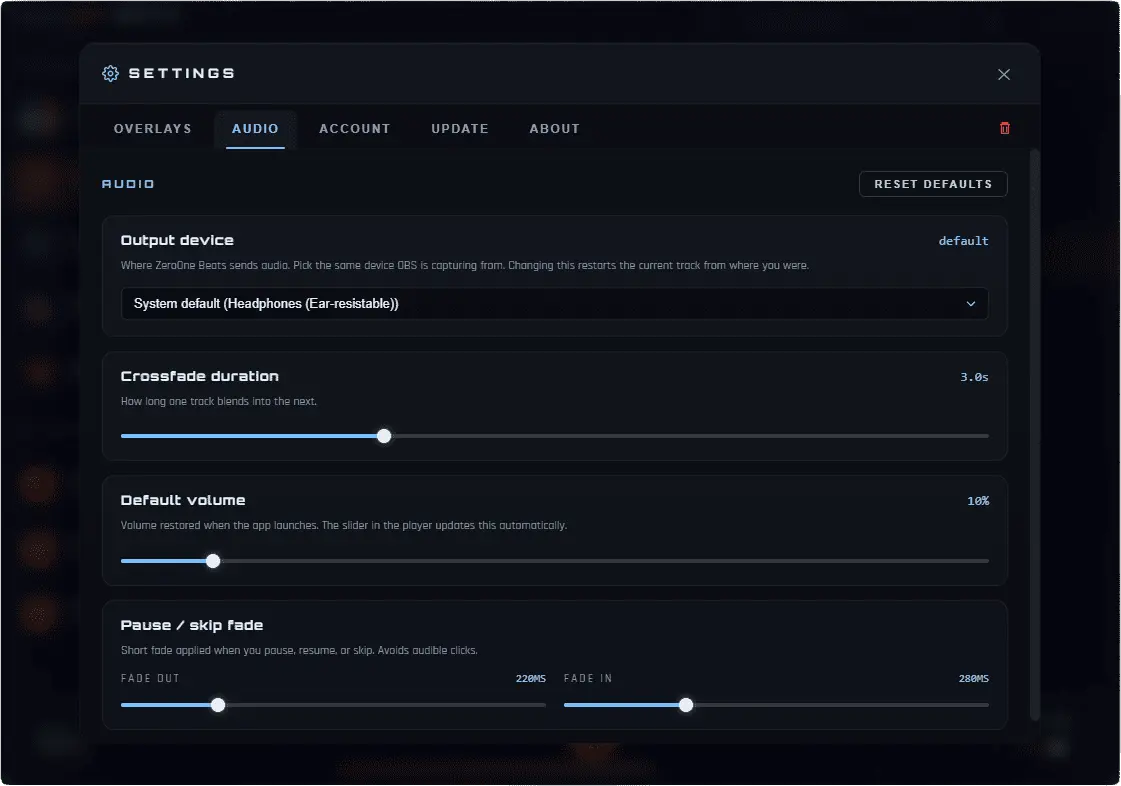Go to the Update tab
This screenshot has width=1121, height=786.
[x=460, y=129]
